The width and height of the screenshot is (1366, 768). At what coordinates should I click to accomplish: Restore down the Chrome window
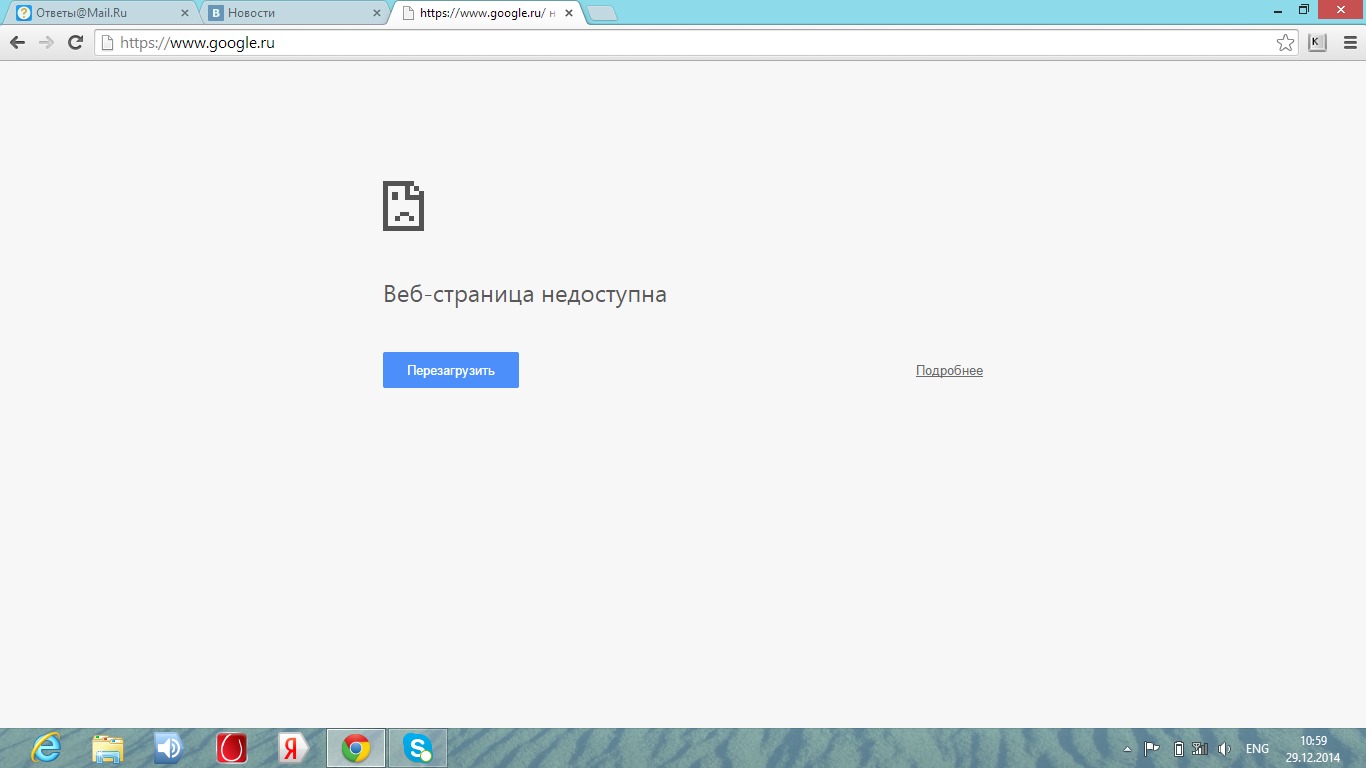click(x=1304, y=9)
